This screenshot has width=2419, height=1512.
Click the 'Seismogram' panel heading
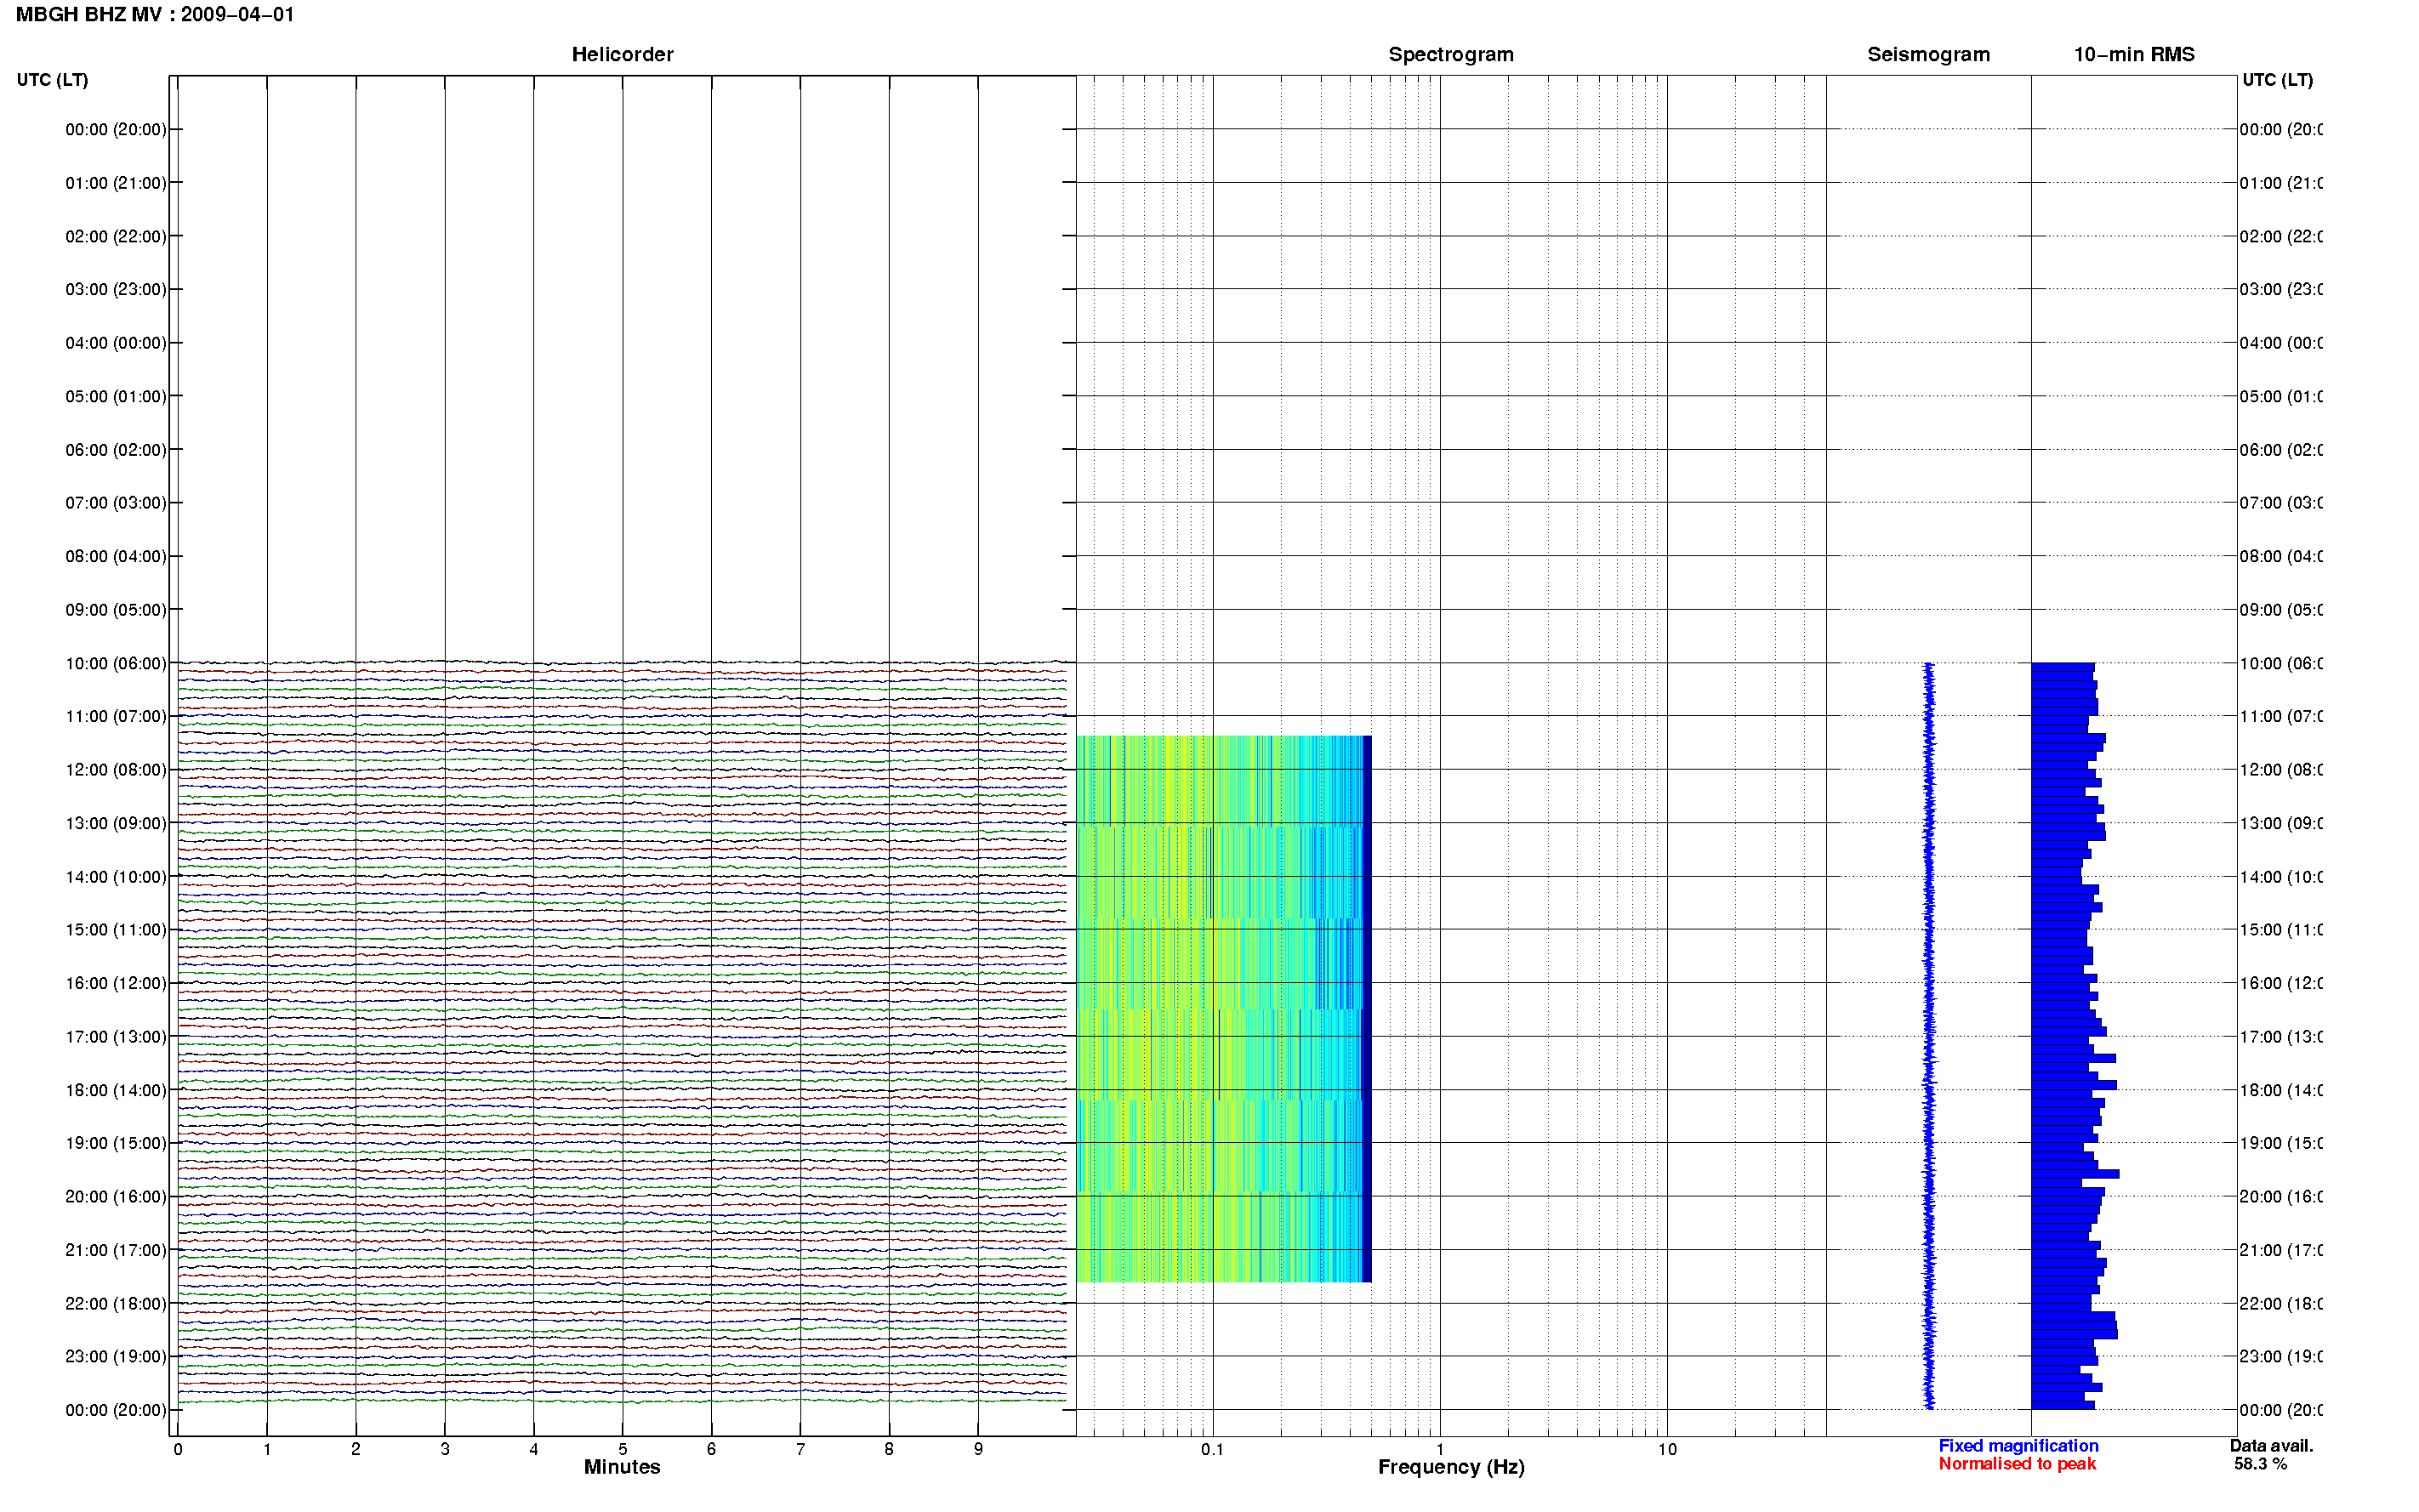(1928, 55)
